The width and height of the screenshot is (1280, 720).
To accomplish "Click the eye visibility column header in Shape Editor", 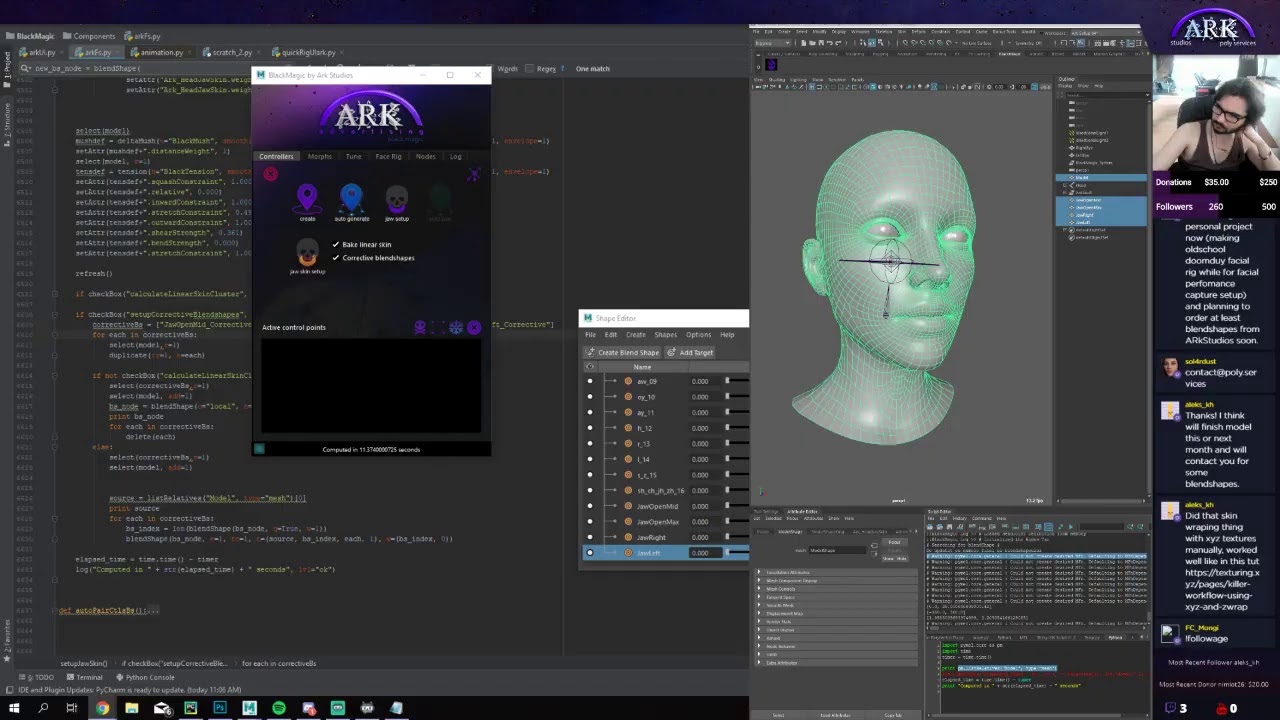I will pos(589,367).
